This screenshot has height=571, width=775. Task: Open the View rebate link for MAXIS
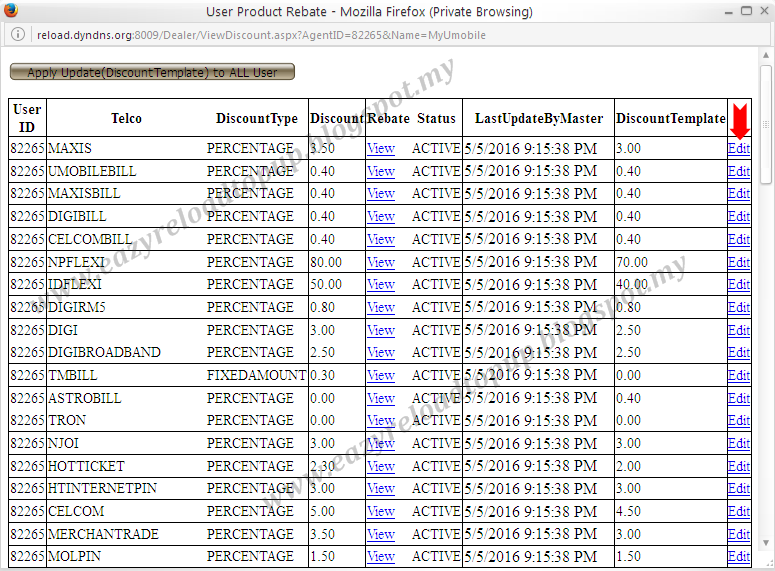tap(381, 148)
